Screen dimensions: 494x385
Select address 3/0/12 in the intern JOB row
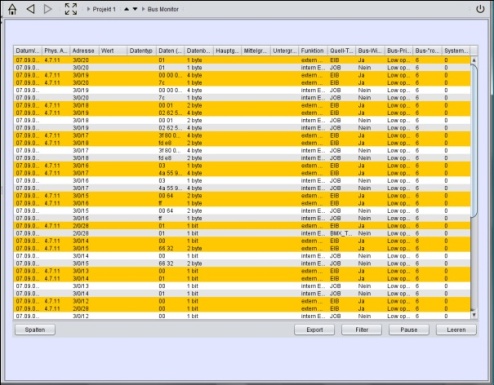coord(84,316)
